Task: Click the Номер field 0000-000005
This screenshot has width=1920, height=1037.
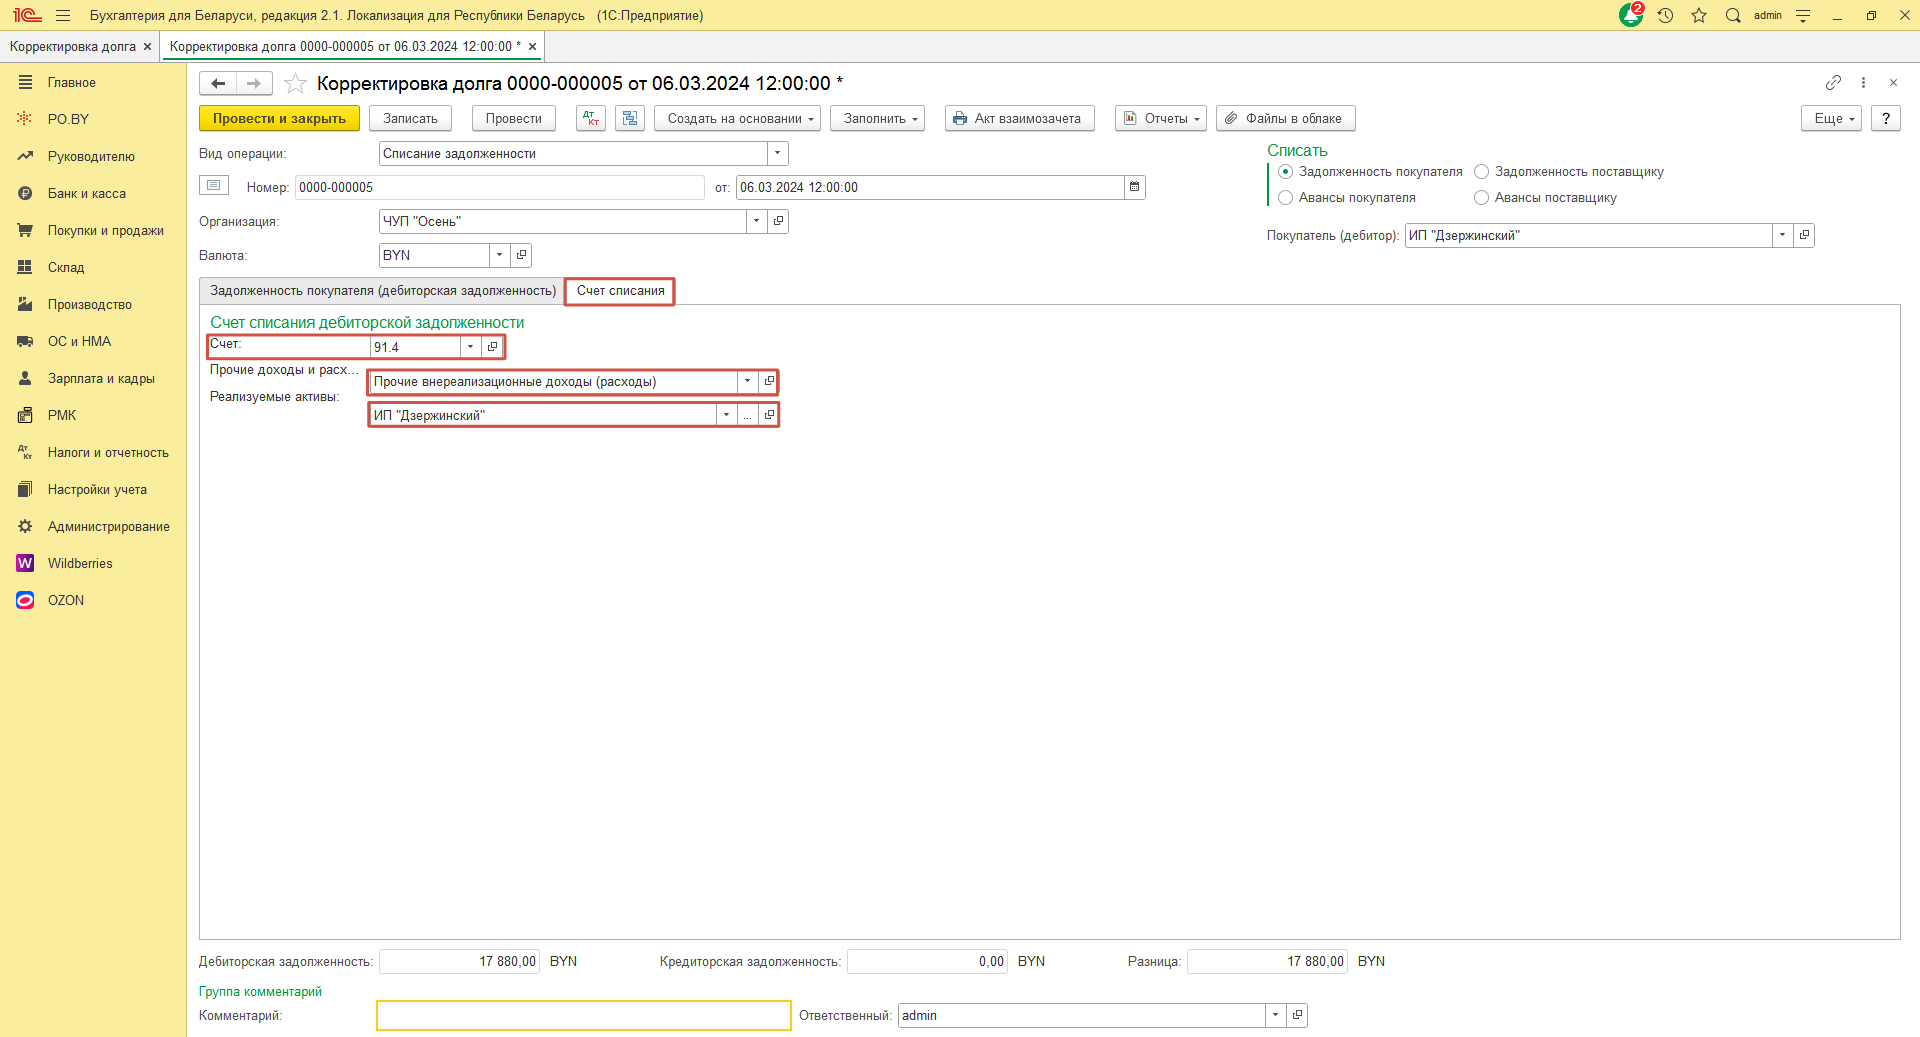Action: [500, 187]
